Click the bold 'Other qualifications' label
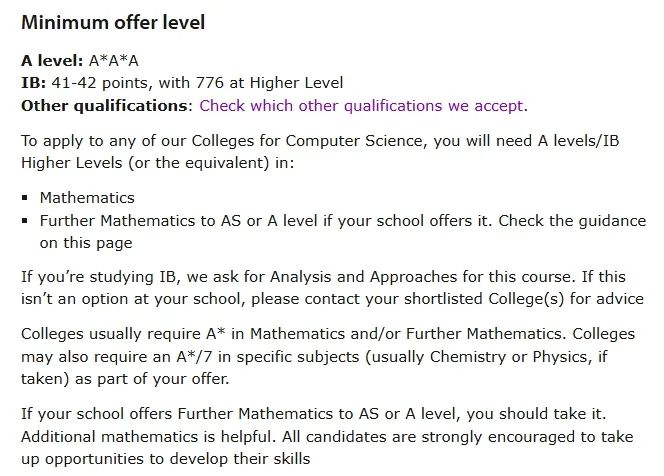Screen dimensions: 664x476 pyautogui.click(x=104, y=106)
